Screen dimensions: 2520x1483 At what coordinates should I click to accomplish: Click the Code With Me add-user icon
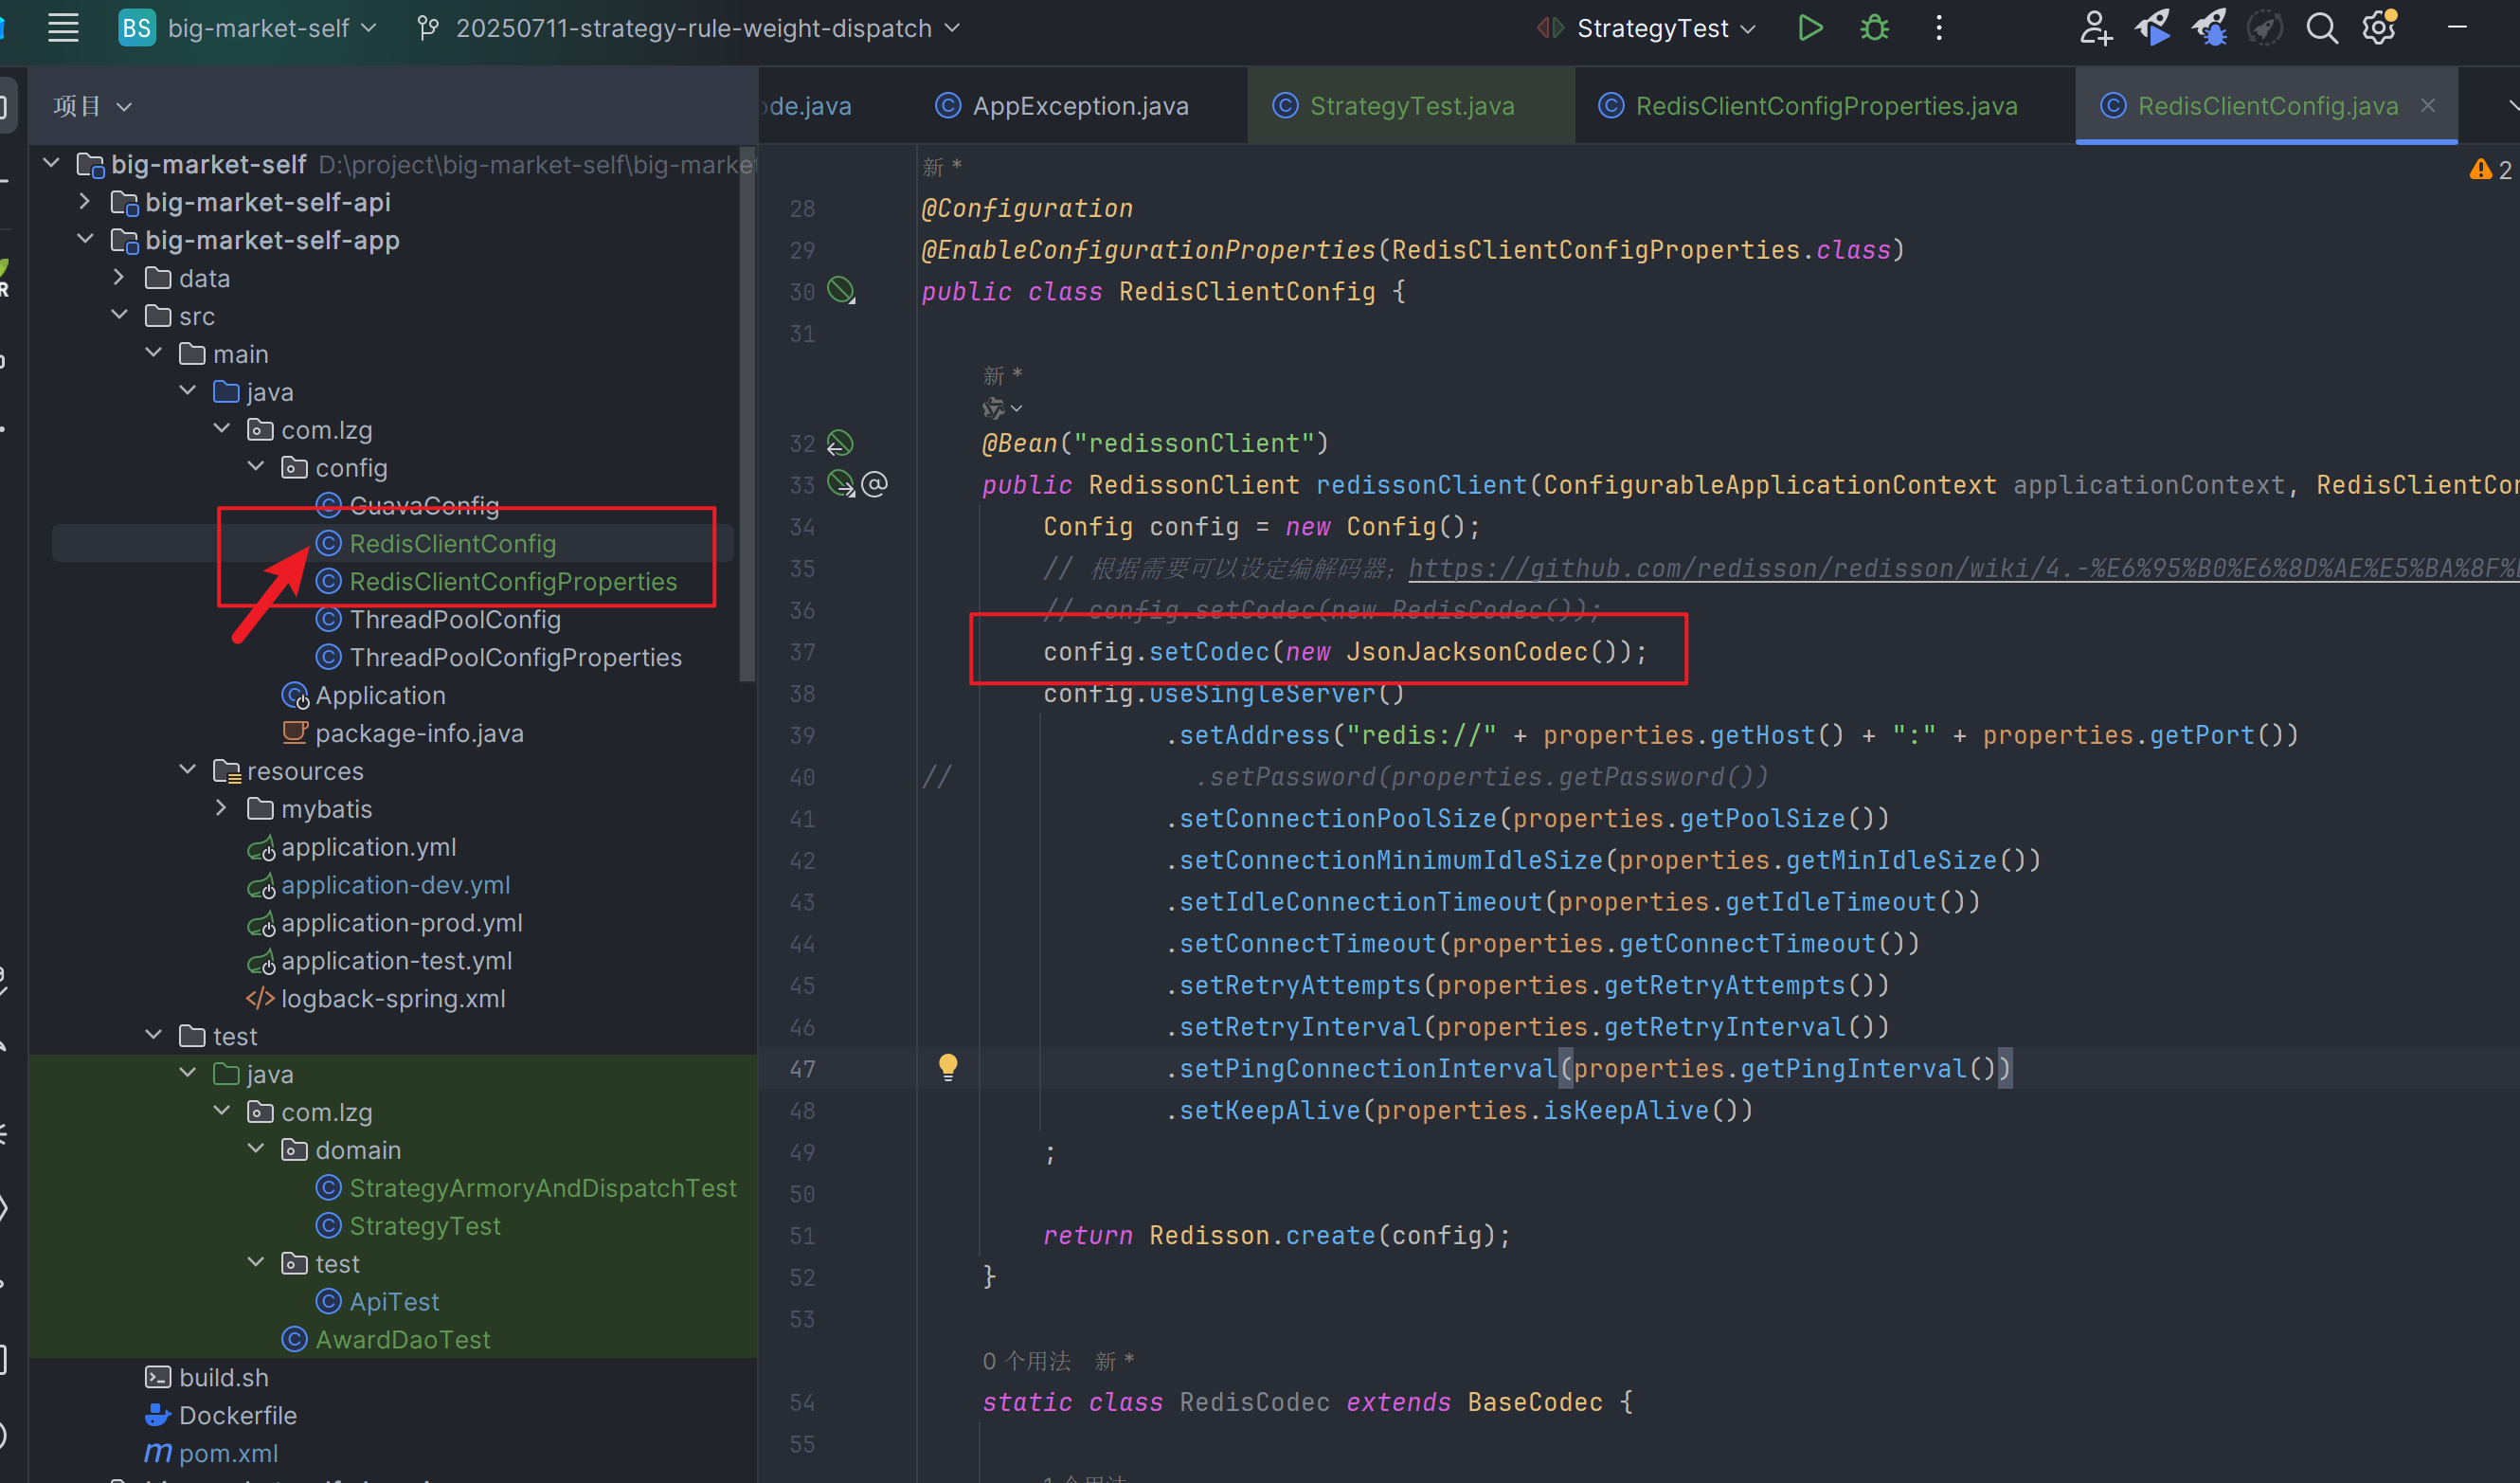click(2095, 28)
